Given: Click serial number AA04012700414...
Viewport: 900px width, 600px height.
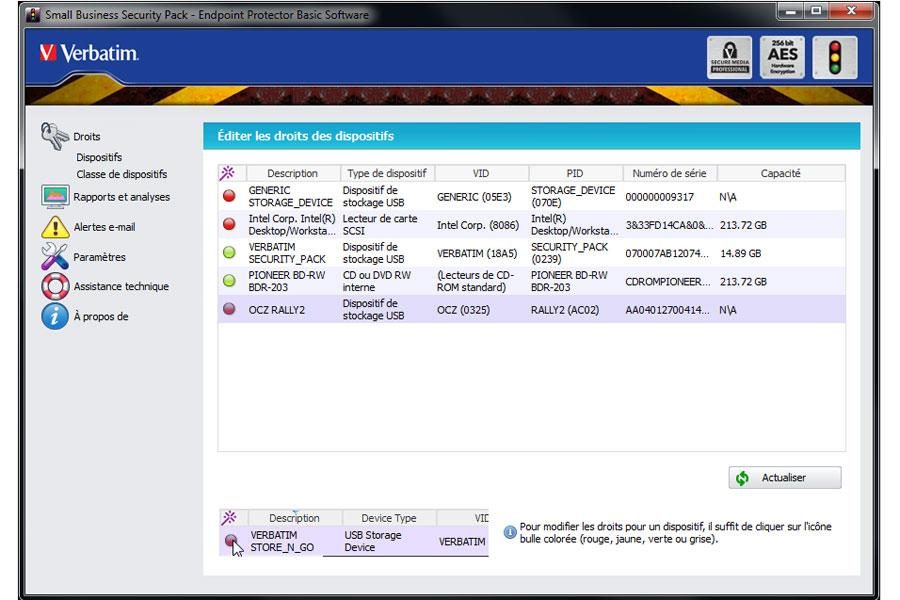Looking at the screenshot, I should [x=668, y=310].
